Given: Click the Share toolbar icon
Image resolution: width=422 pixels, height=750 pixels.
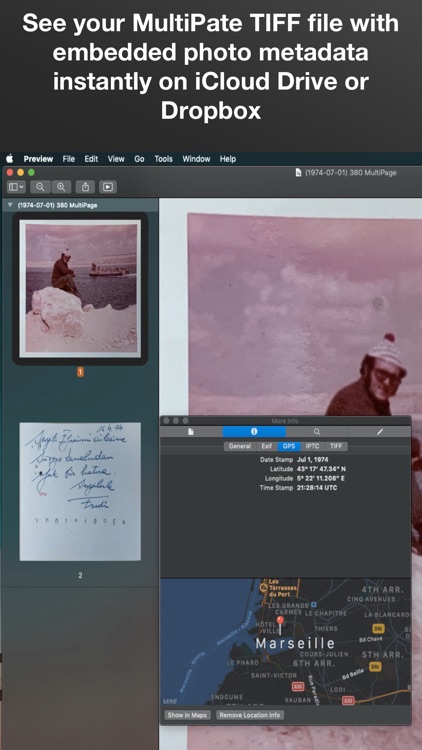Looking at the screenshot, I should (85, 187).
